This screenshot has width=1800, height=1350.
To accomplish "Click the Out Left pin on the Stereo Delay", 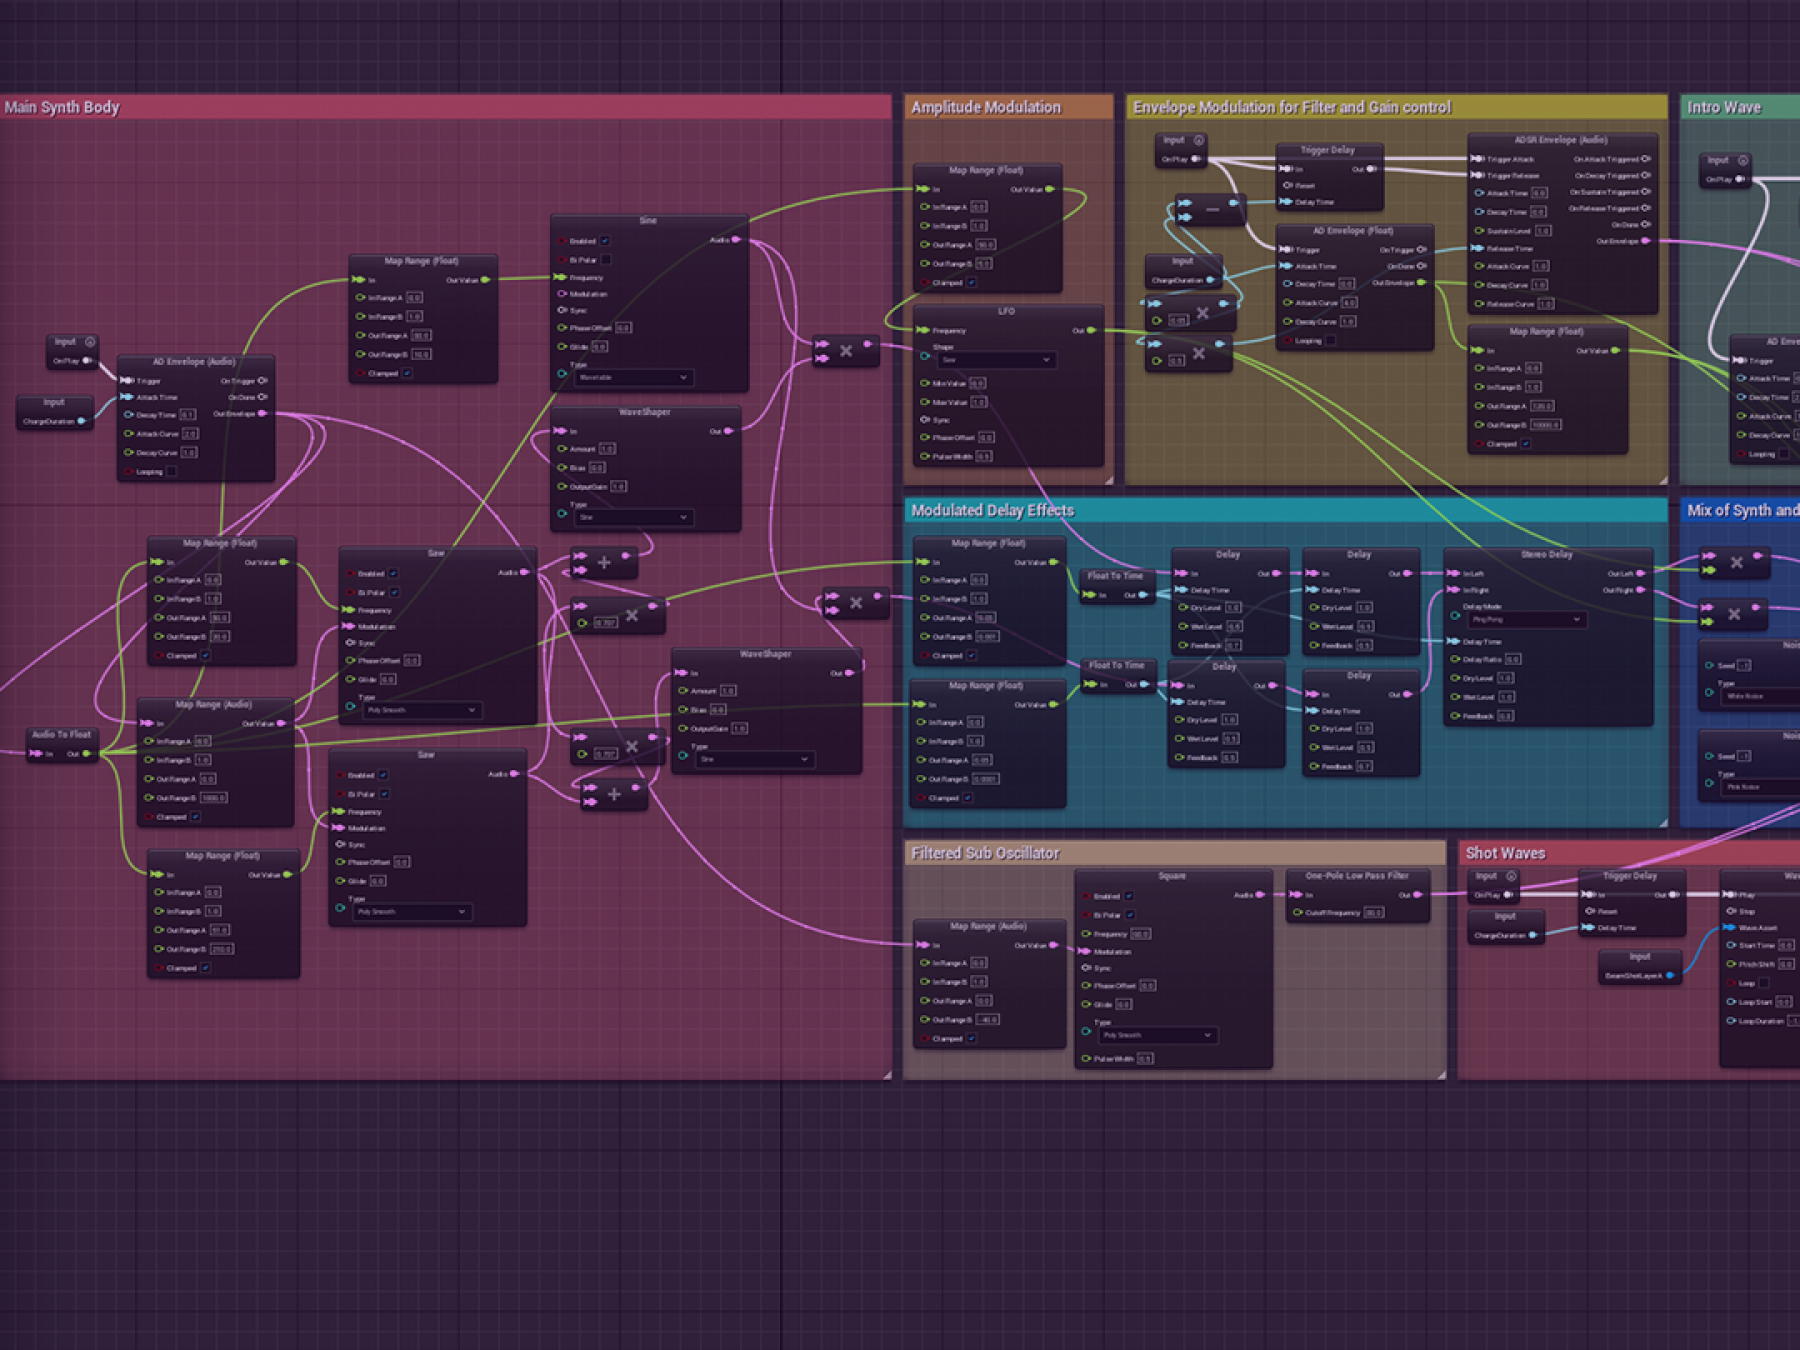I will (x=1638, y=573).
